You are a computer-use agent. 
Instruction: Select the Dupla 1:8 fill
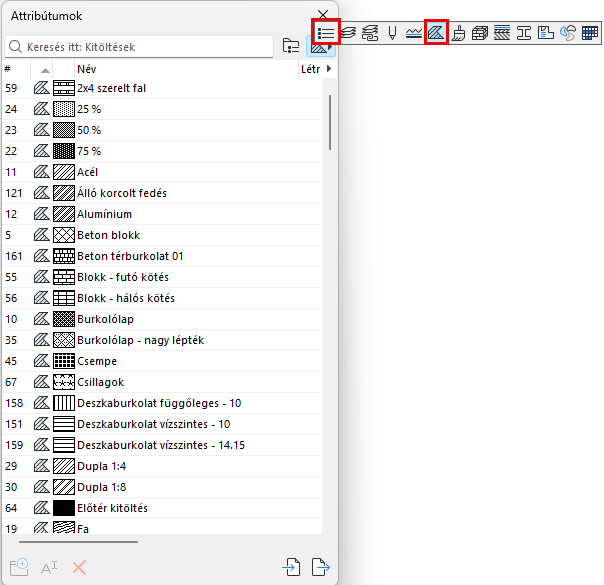pyautogui.click(x=162, y=487)
